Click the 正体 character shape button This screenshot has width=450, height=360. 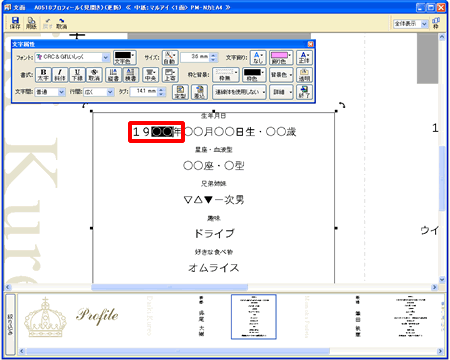coord(304,58)
